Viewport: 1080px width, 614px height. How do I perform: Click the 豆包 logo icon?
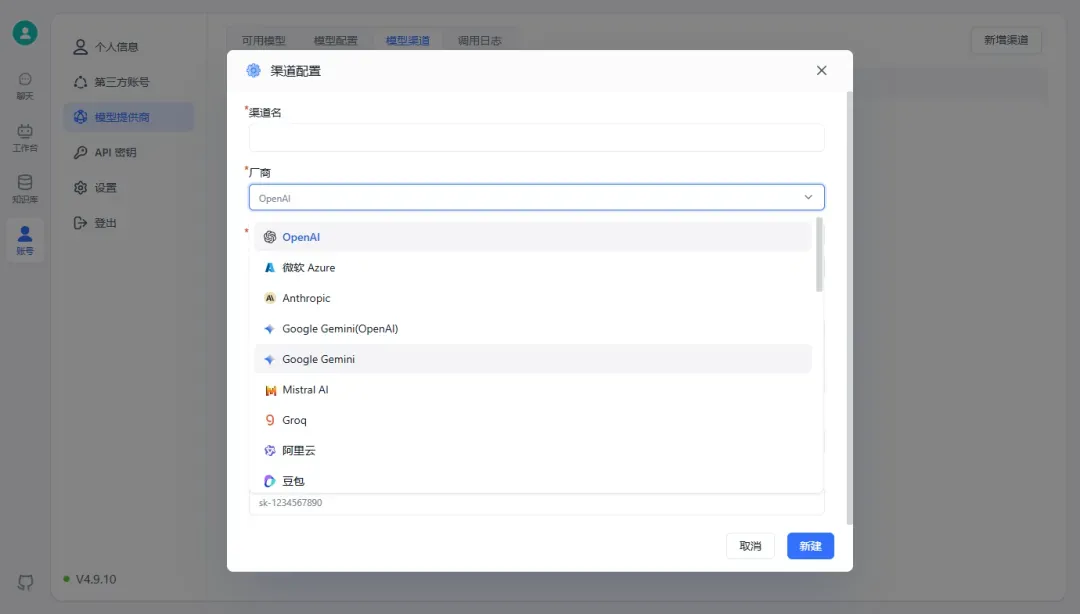[269, 481]
